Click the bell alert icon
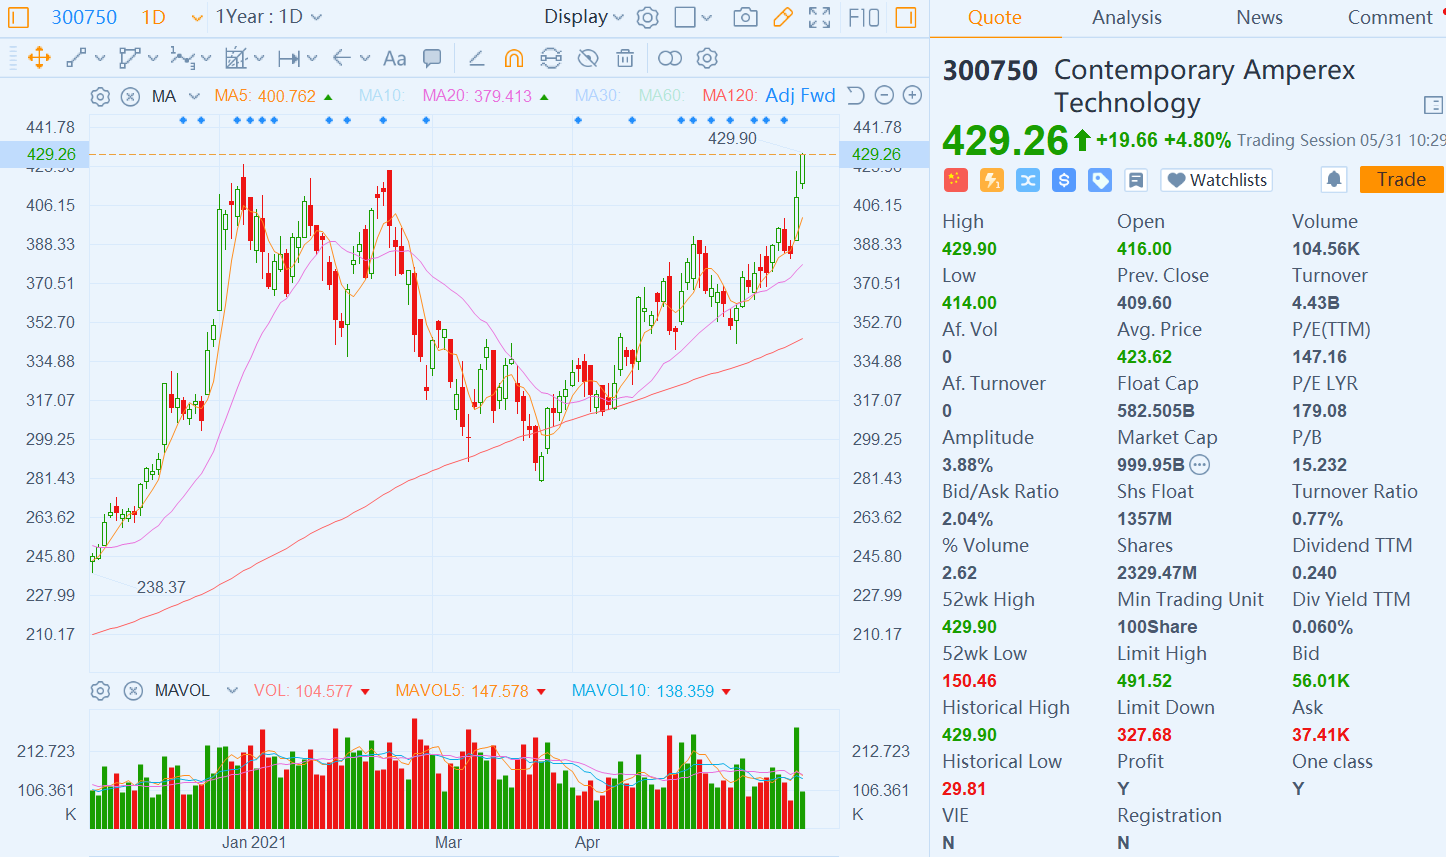The image size is (1446, 857). click(1331, 179)
